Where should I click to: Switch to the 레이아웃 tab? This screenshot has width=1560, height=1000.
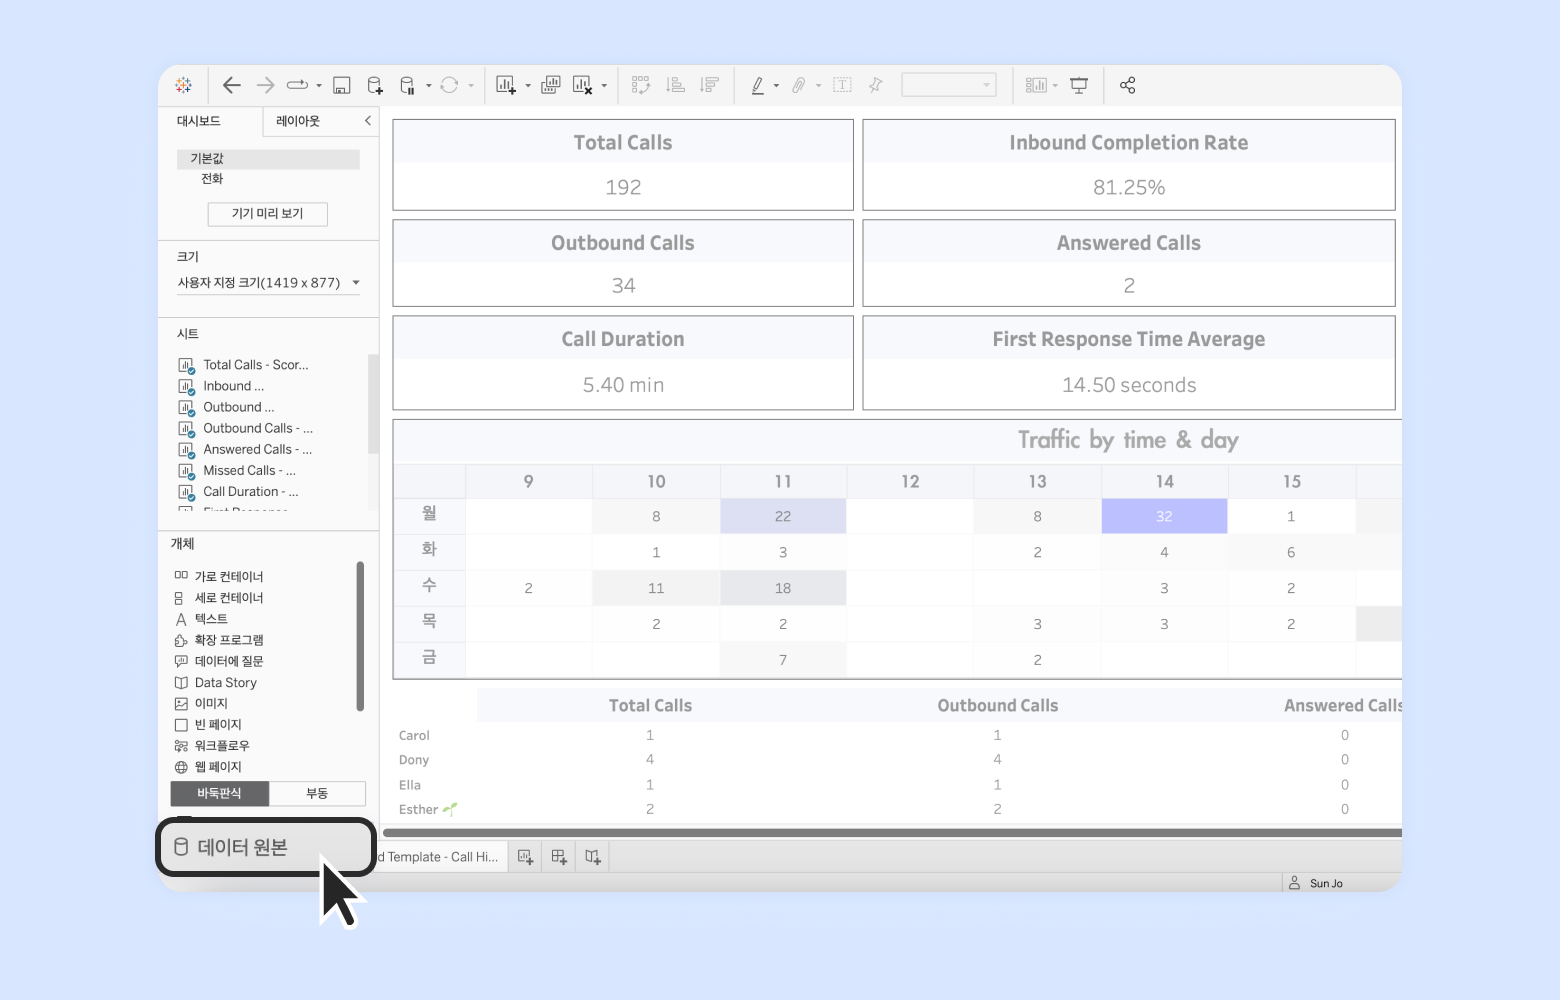pos(298,121)
